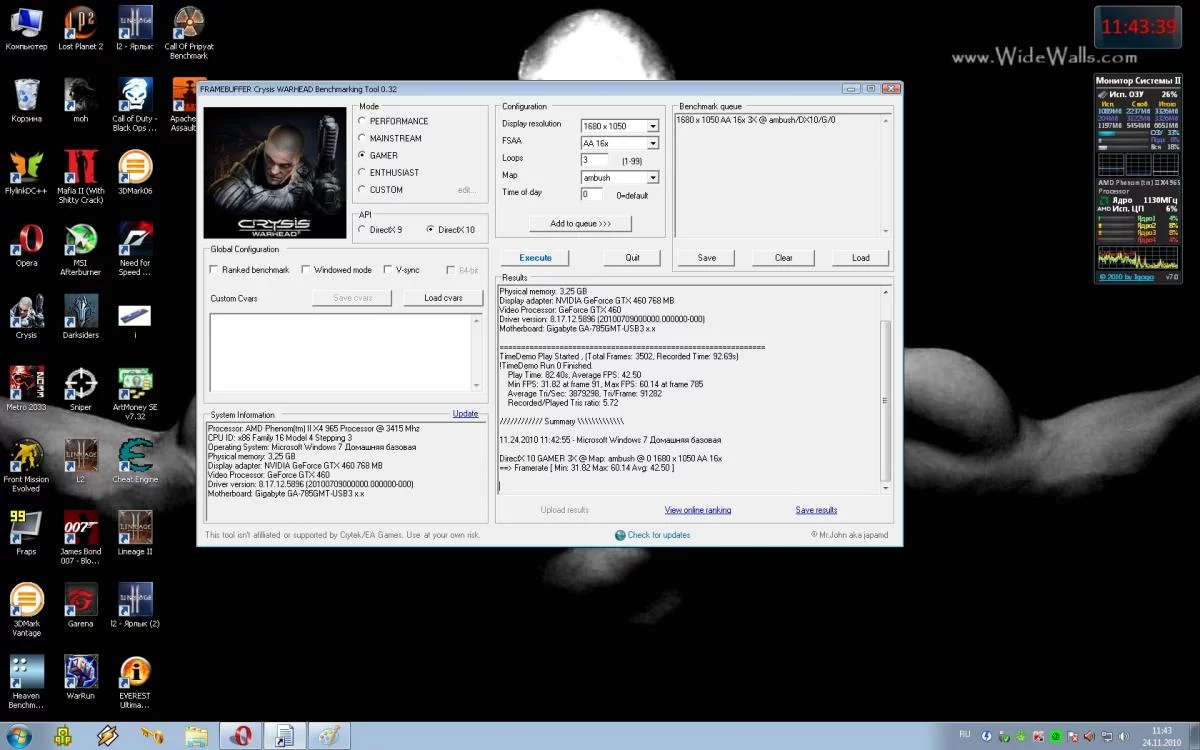
Task: Open MSI Afterburner desktop icon
Action: (81, 240)
